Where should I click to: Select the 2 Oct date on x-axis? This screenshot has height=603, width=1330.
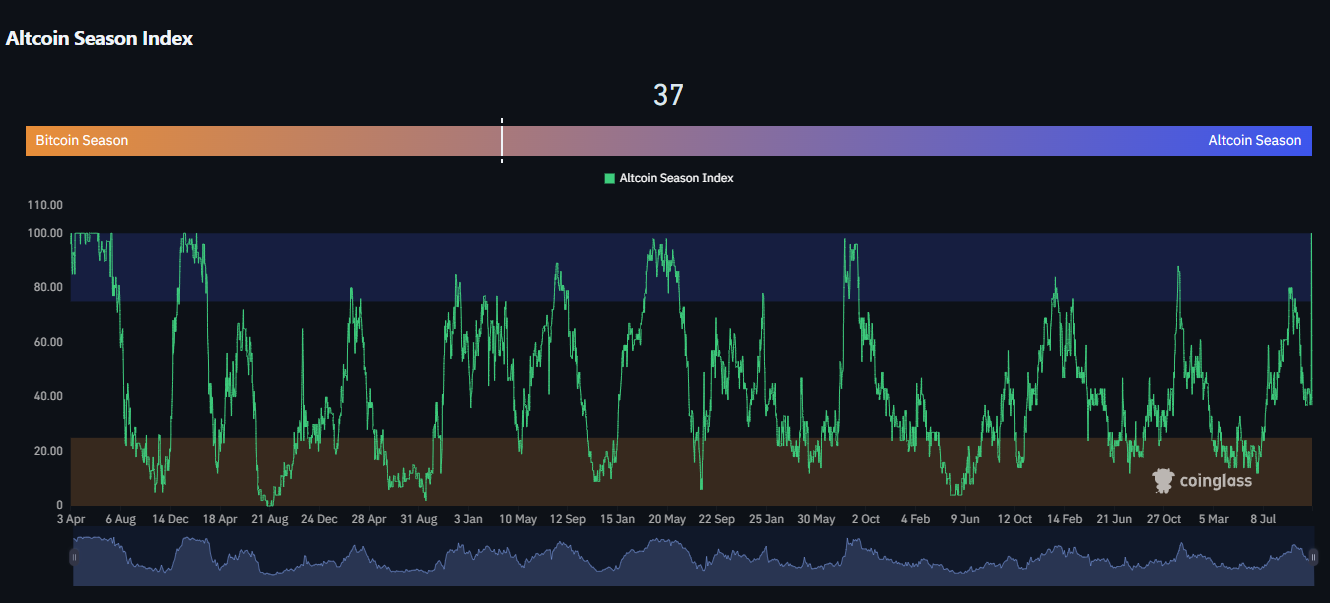866,519
